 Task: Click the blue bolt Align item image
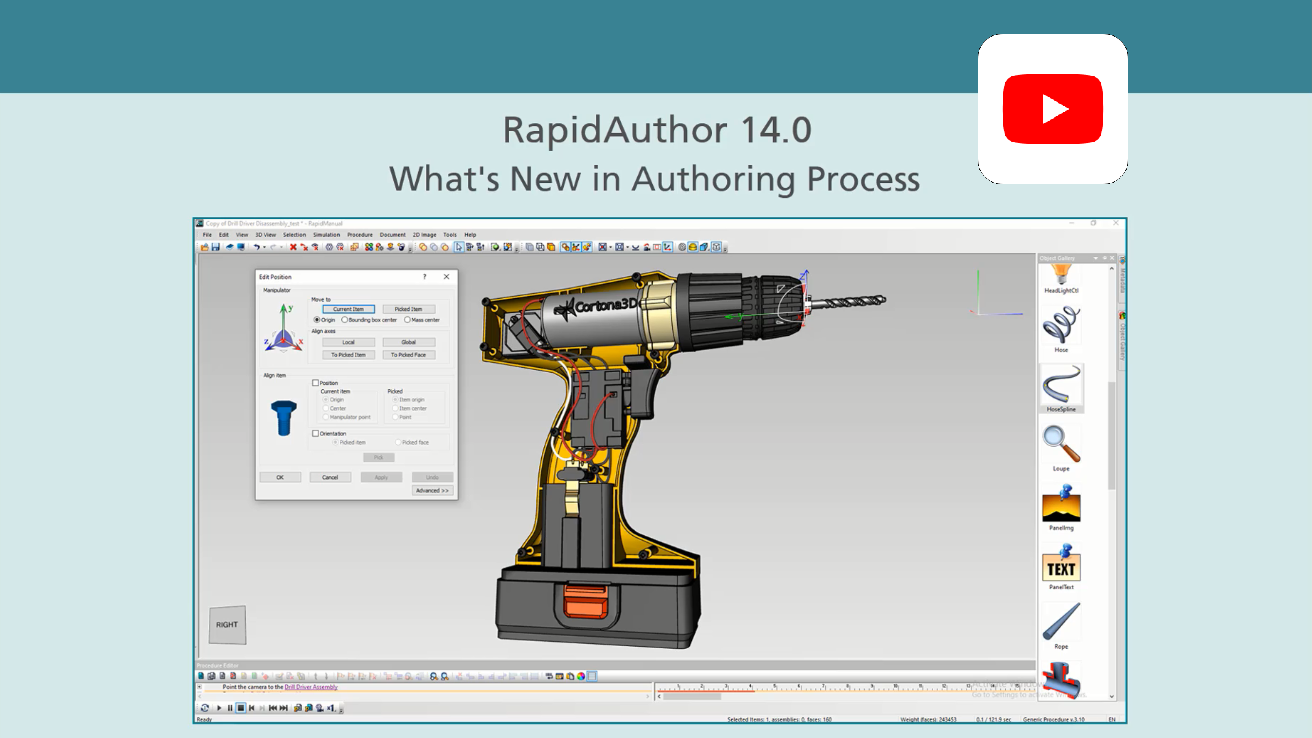284,416
